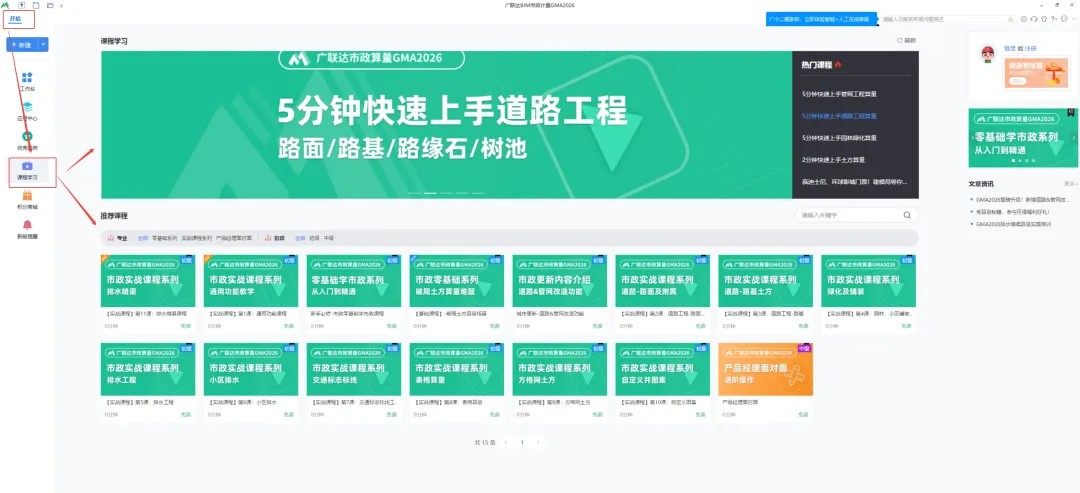Open the 工作台 workbench sidebar icon

(x=27, y=79)
